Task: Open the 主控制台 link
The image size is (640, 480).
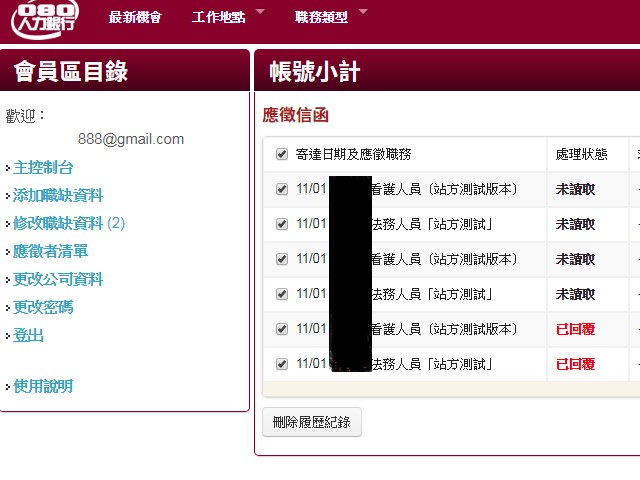Action: click(x=43, y=168)
